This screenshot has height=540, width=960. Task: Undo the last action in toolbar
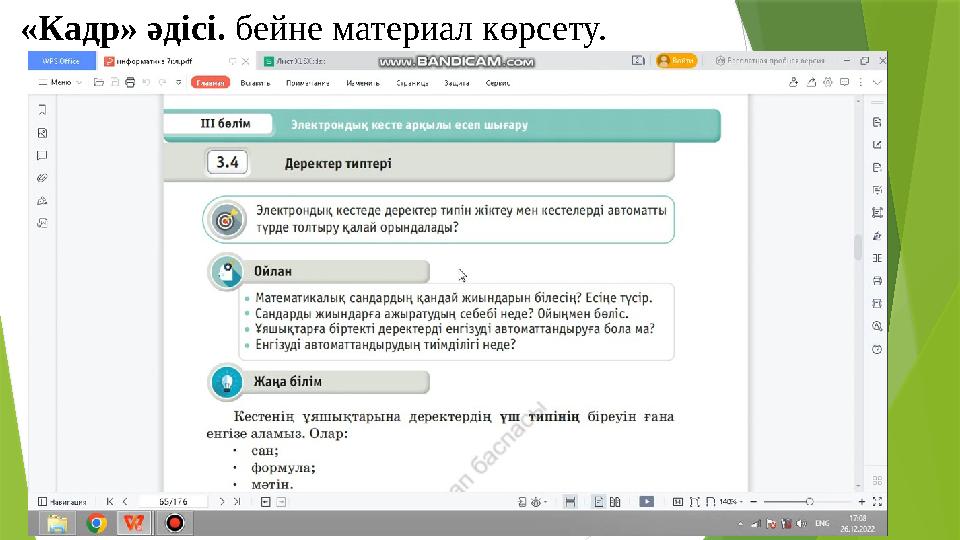[x=146, y=82]
